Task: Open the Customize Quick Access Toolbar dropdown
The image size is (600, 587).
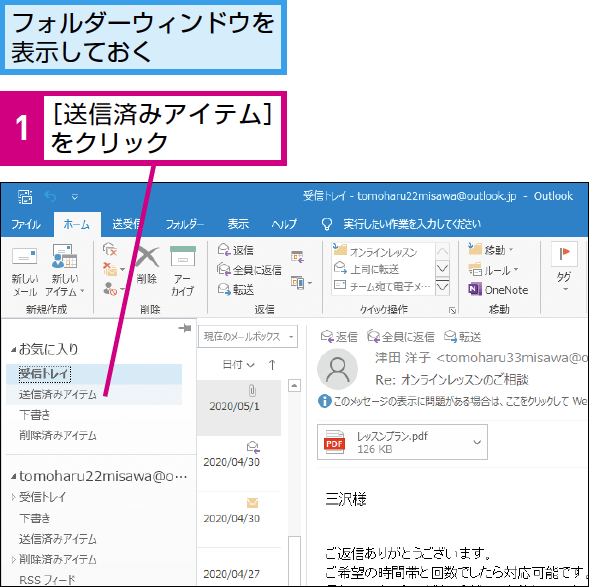Action: 75,197
